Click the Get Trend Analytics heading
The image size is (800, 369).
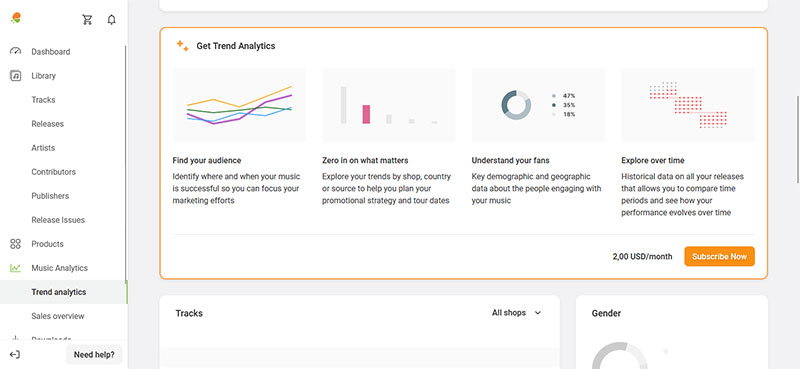(236, 46)
